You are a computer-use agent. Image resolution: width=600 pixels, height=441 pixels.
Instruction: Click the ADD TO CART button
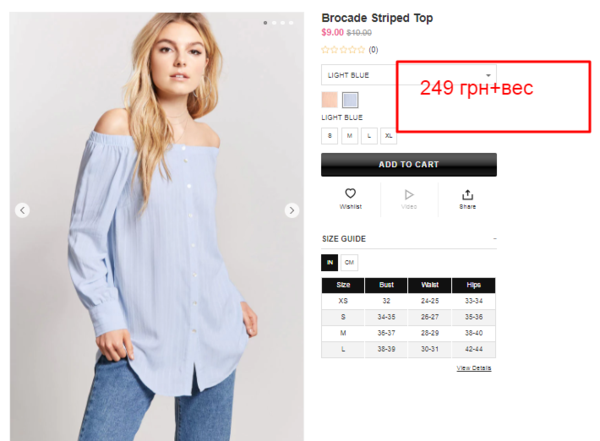pos(409,165)
